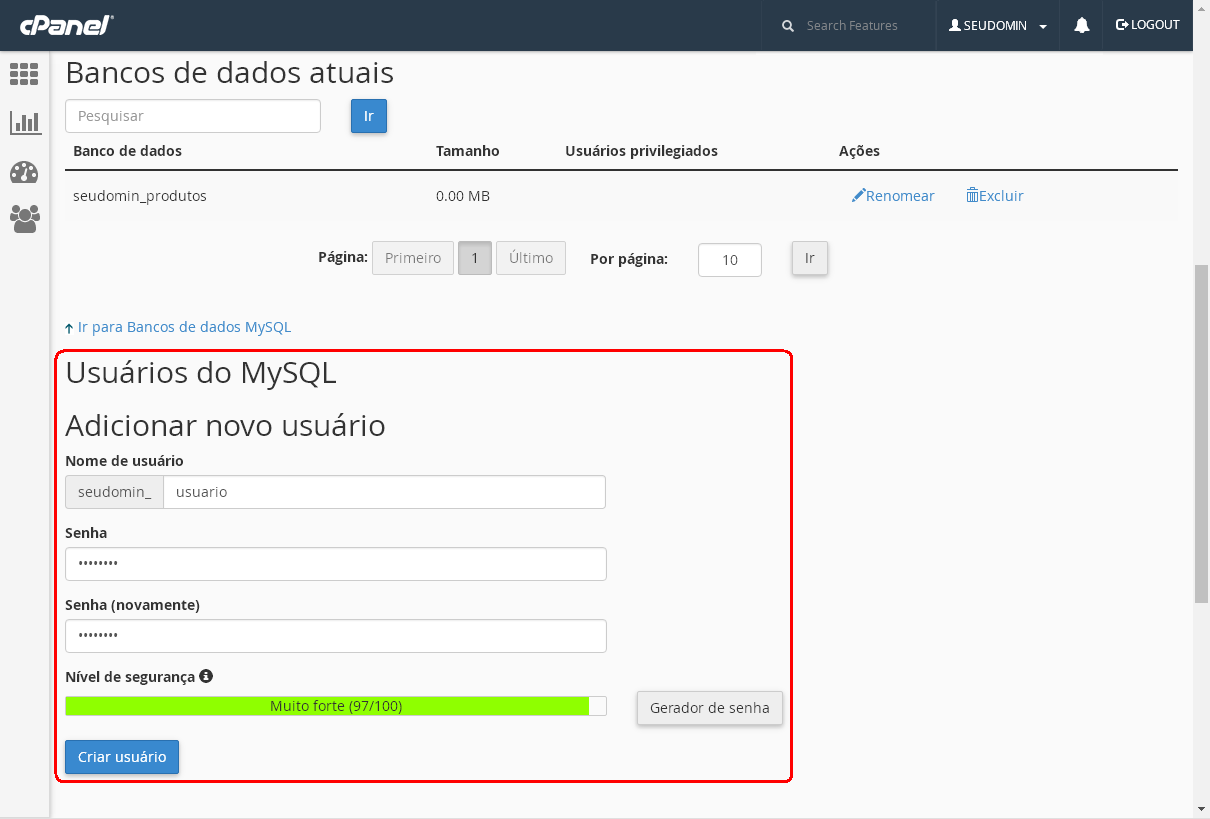The image size is (1210, 819).
Task: Click the Criar usuário button
Action: [122, 757]
